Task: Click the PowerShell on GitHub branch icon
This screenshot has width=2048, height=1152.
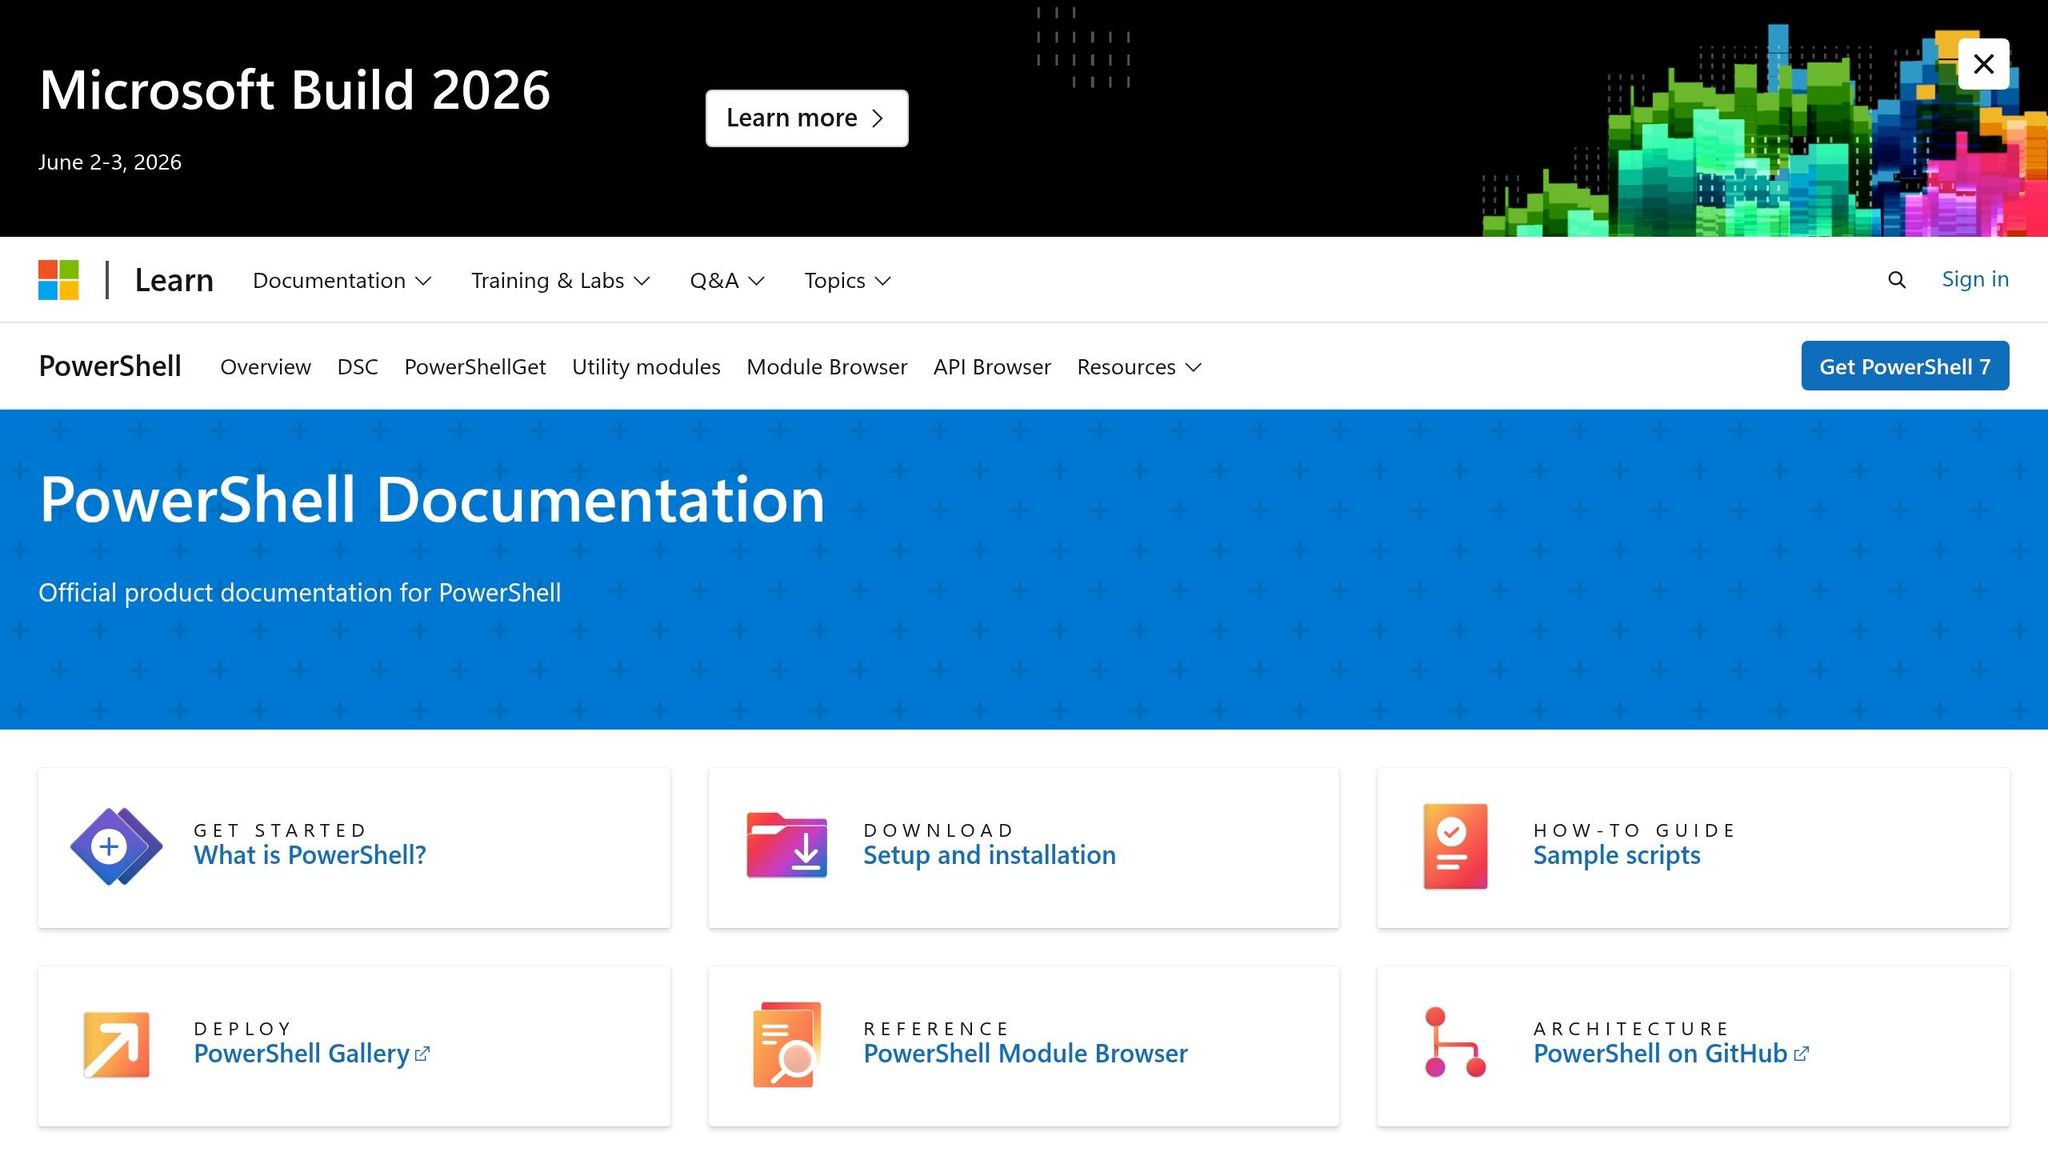Action: [1454, 1043]
